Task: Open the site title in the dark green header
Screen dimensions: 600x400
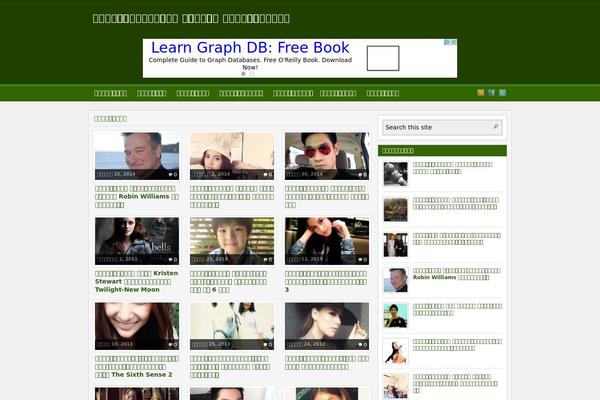Action: [x=191, y=18]
